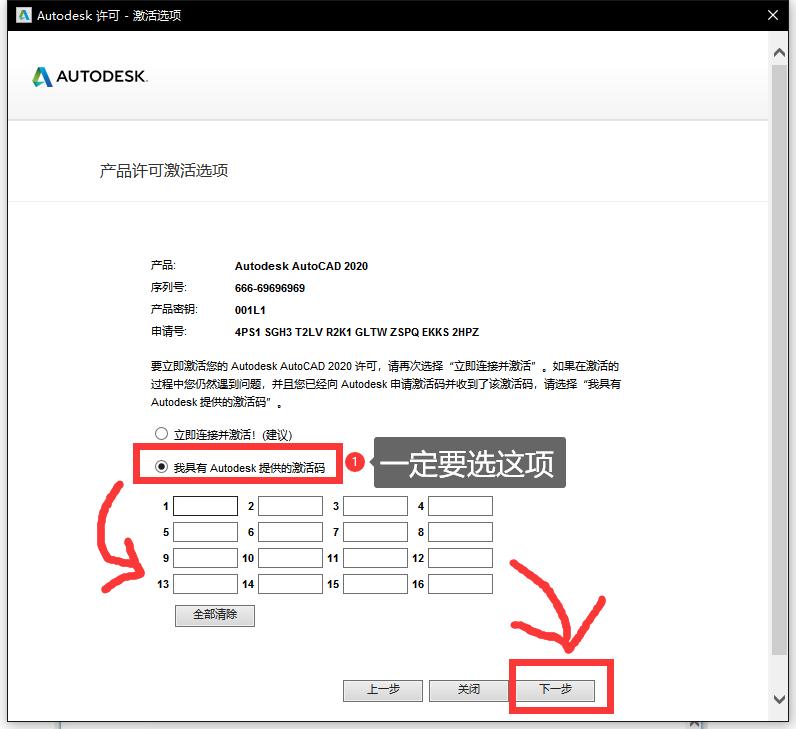This screenshot has width=796, height=729.
Task: Click product name Autodesk AutoCAD 2020
Action: coord(301,267)
